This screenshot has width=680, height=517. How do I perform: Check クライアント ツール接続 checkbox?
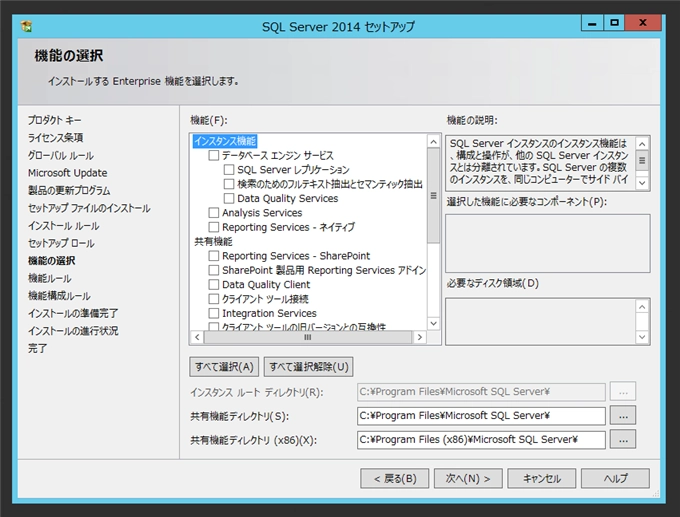(x=213, y=299)
